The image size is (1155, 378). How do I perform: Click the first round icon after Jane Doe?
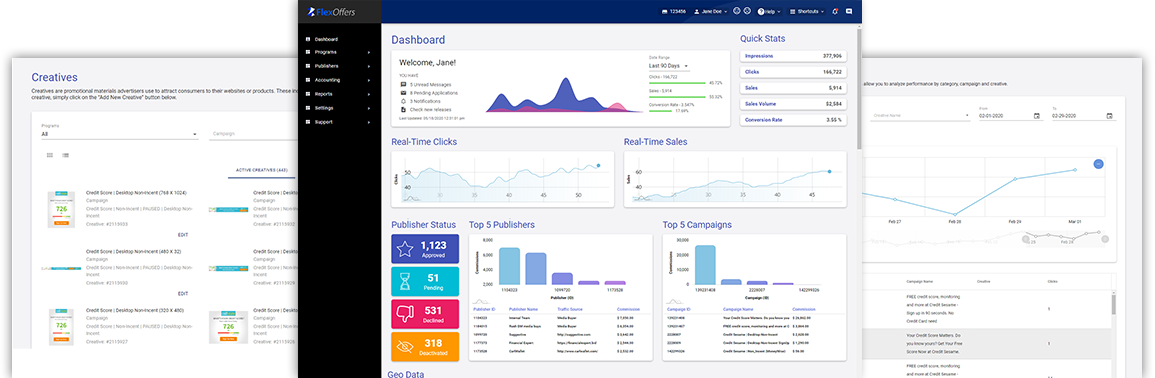point(737,11)
